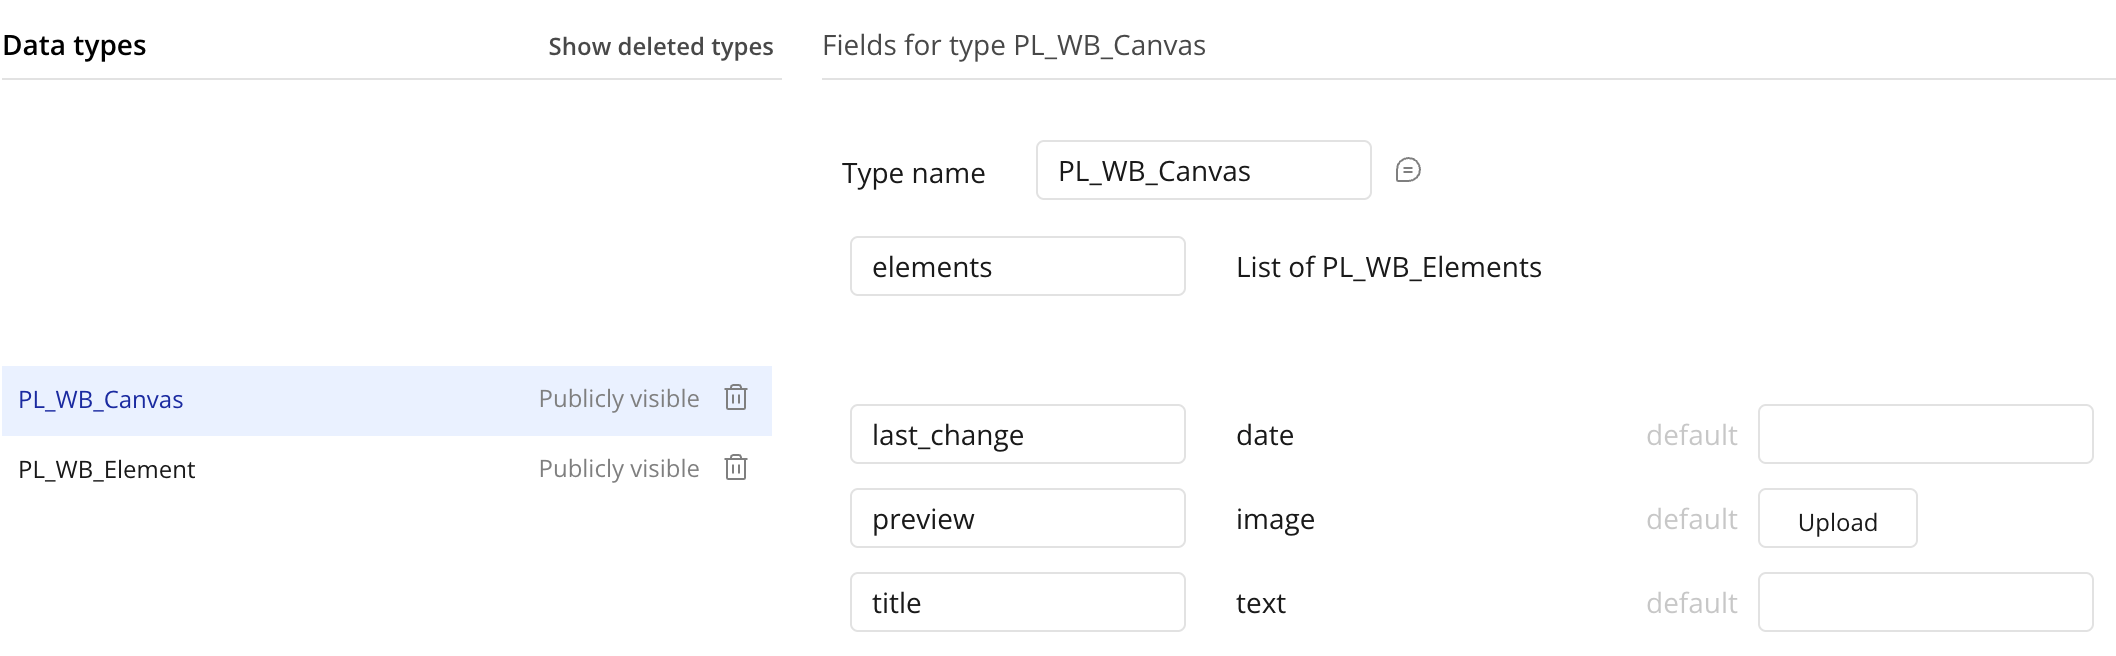
Task: Open the comment icon beside Type name
Action: tap(1408, 170)
